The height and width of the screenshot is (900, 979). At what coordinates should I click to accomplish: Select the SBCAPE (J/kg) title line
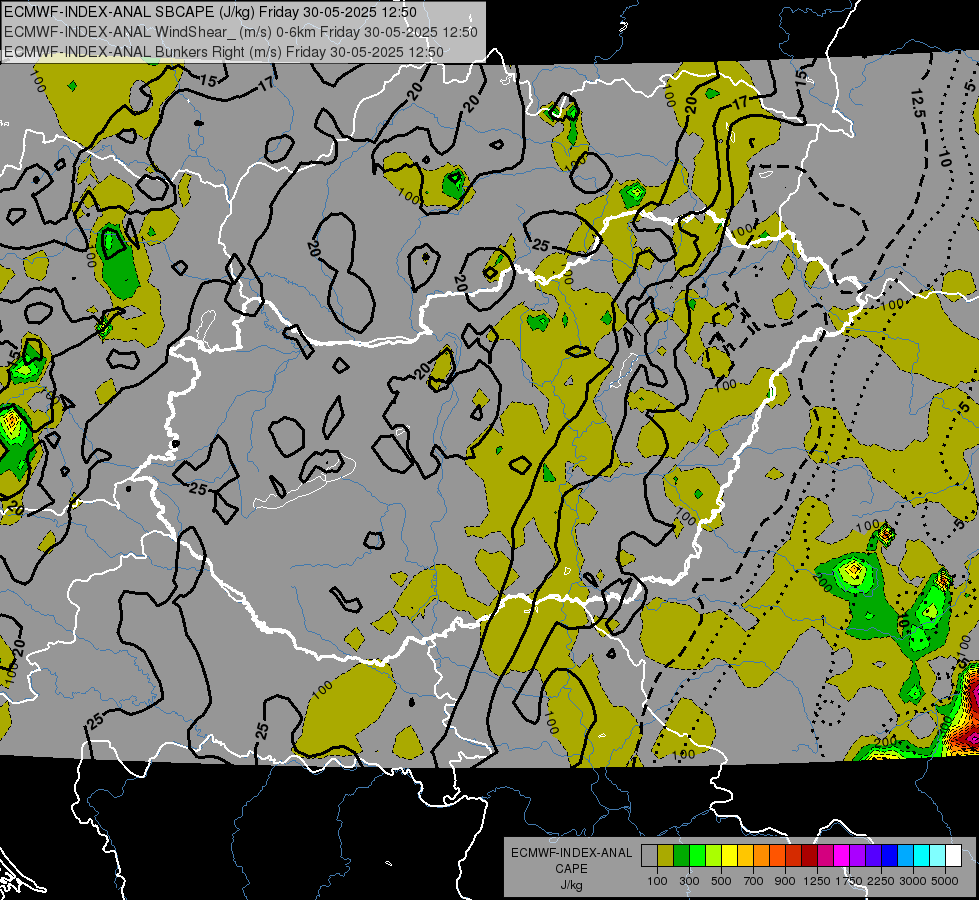click(210, 12)
